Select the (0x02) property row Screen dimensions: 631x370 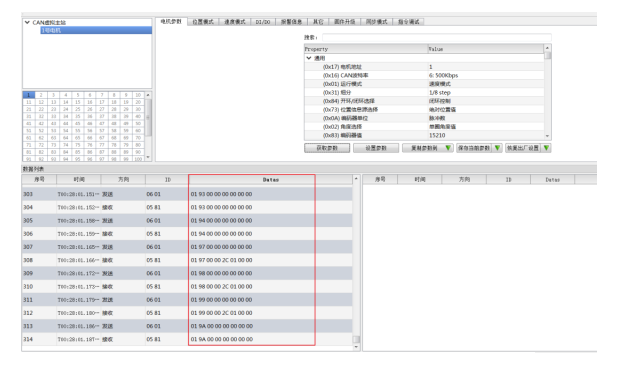click(424, 126)
